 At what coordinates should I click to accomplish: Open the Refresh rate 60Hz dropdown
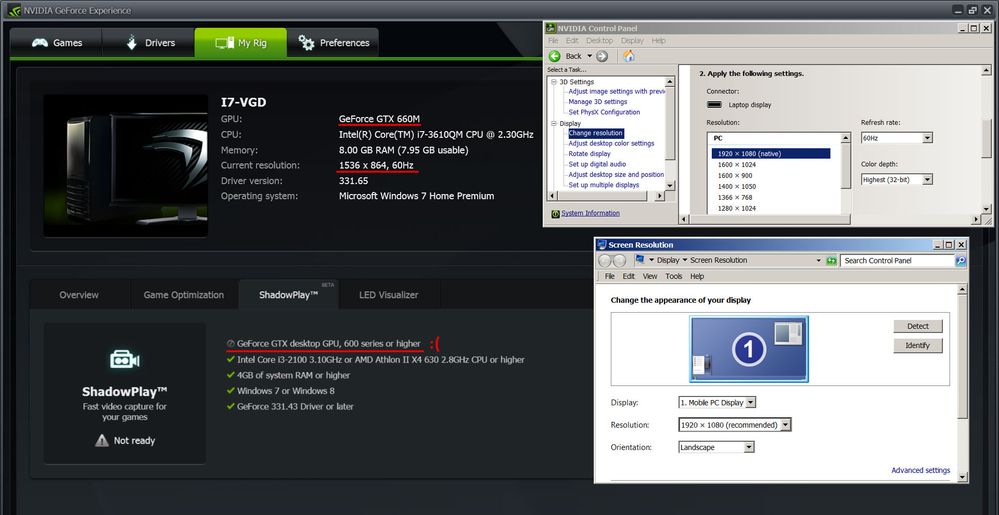click(x=896, y=138)
